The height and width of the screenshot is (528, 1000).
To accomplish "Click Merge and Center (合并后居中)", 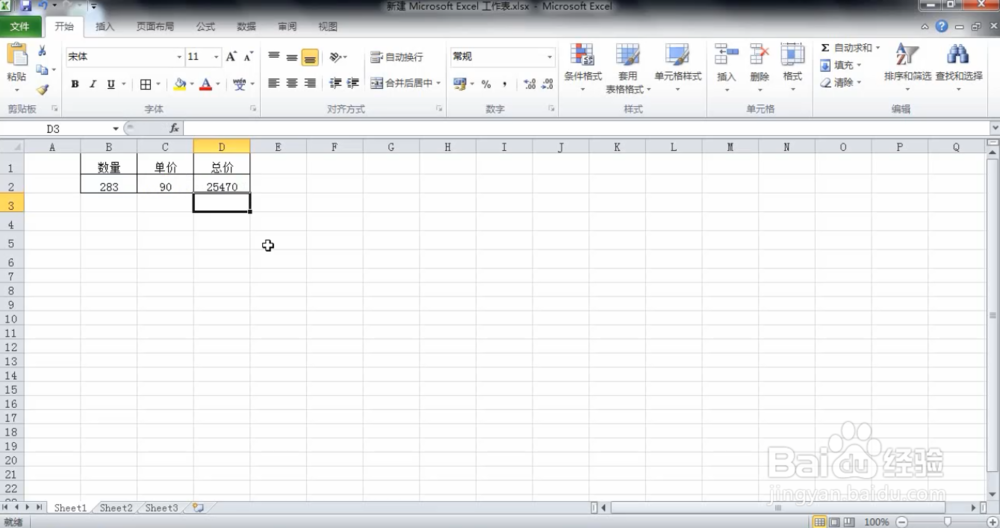I will 402,83.
